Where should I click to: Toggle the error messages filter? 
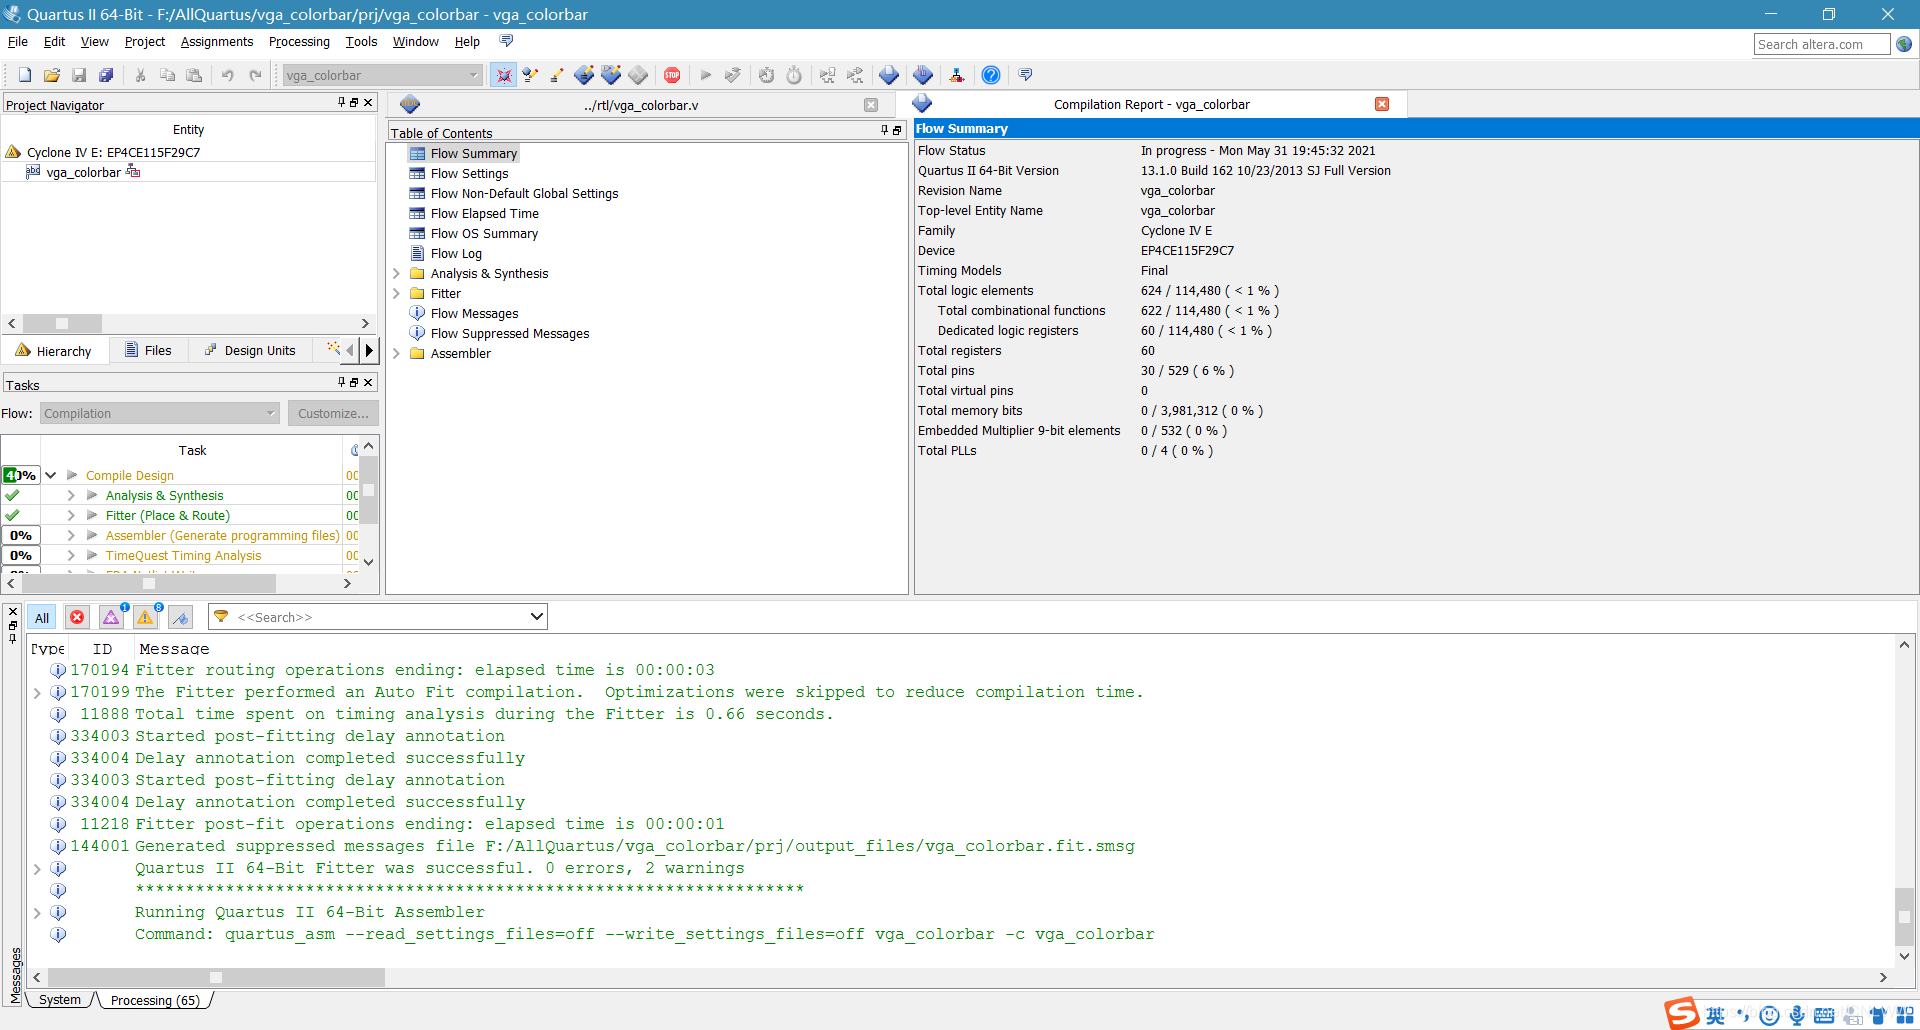tap(77, 617)
